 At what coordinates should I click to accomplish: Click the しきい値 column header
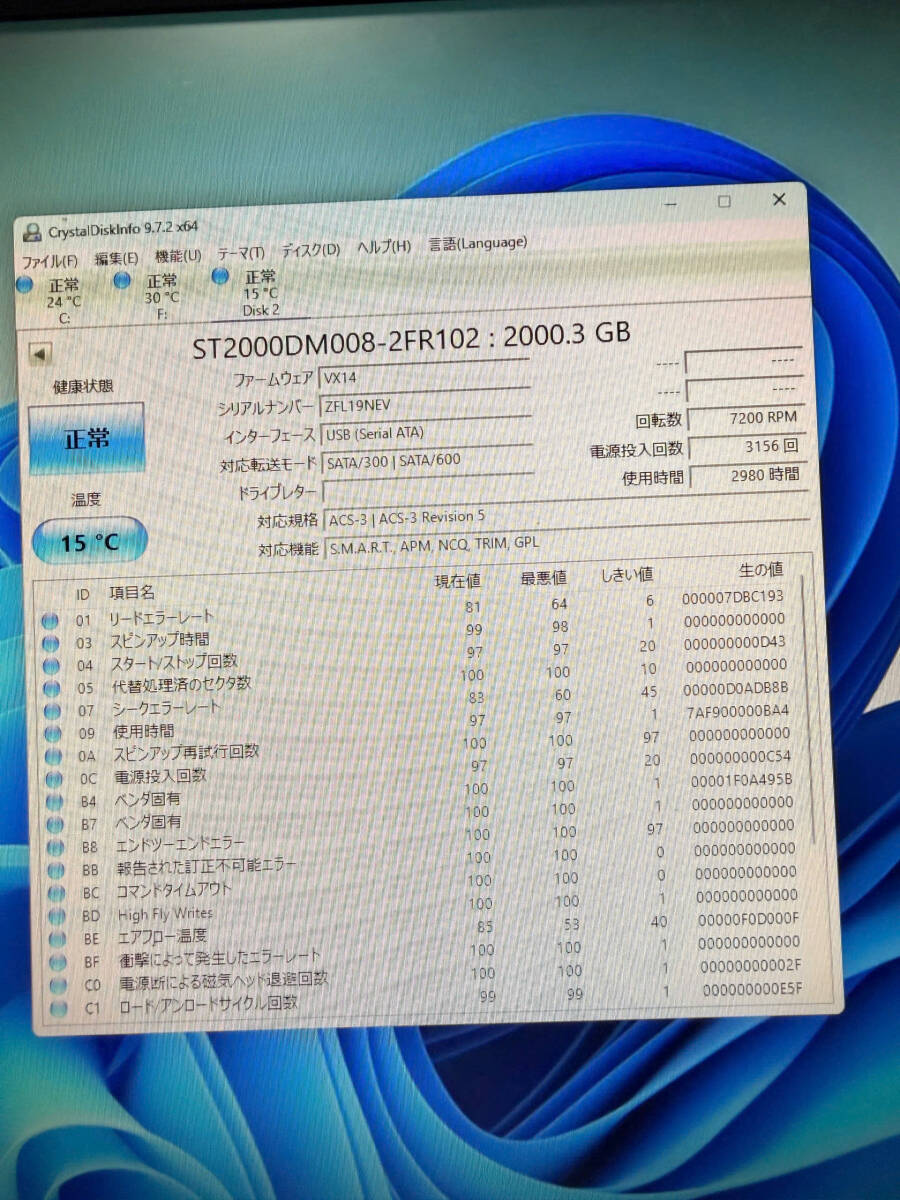[627, 574]
